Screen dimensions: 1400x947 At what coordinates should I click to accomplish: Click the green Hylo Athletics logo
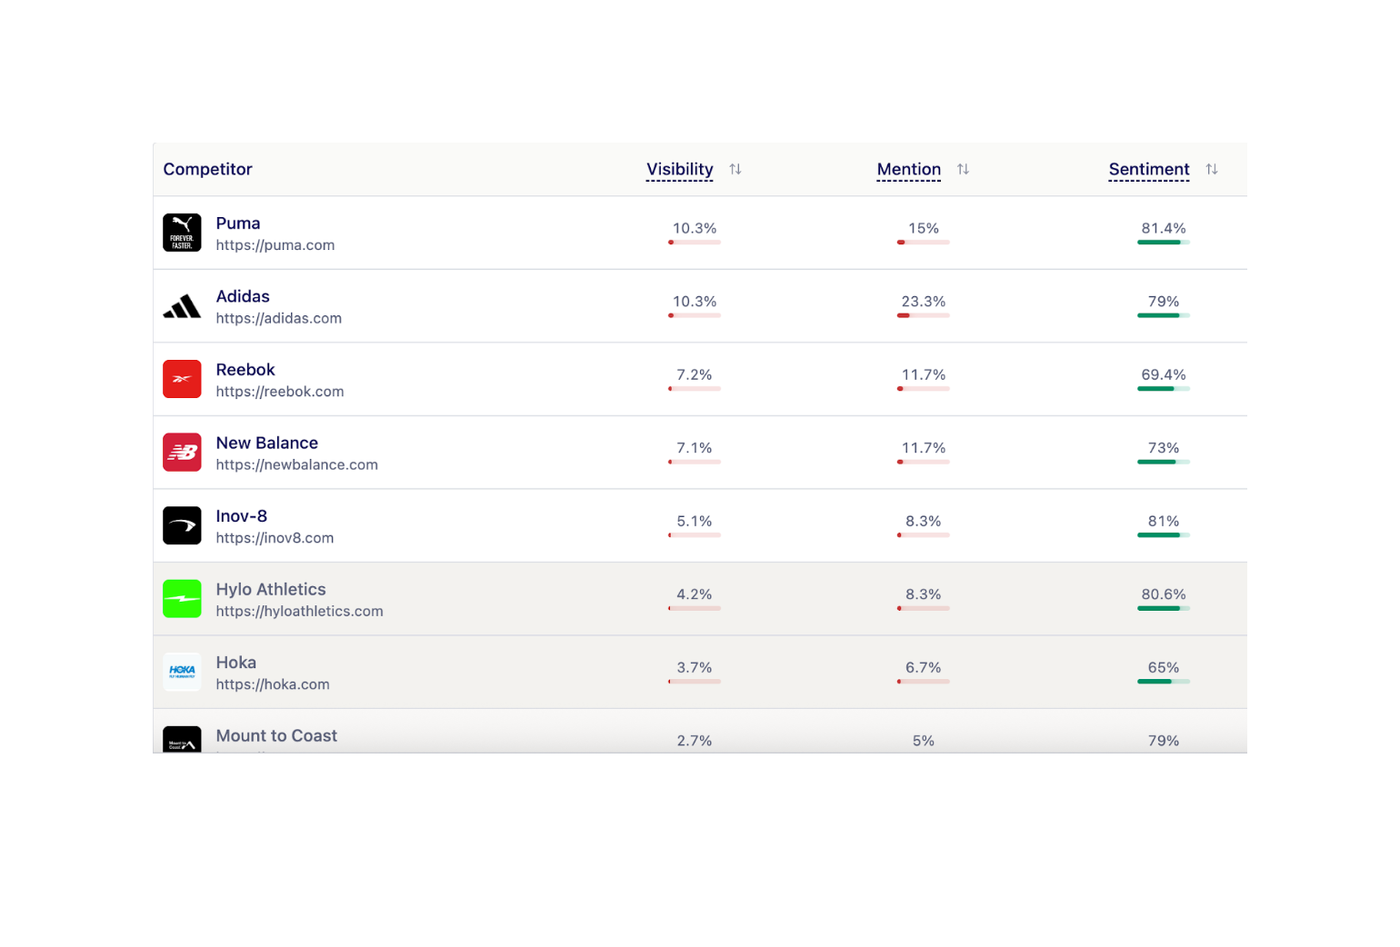coord(182,599)
